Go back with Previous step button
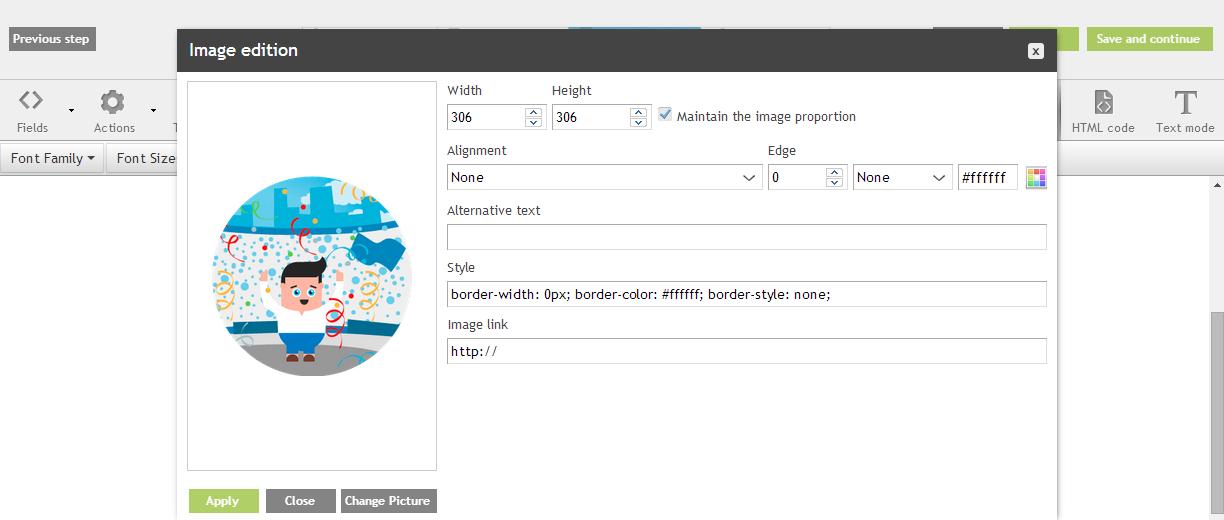This screenshot has height=520, width=1224. (51, 39)
